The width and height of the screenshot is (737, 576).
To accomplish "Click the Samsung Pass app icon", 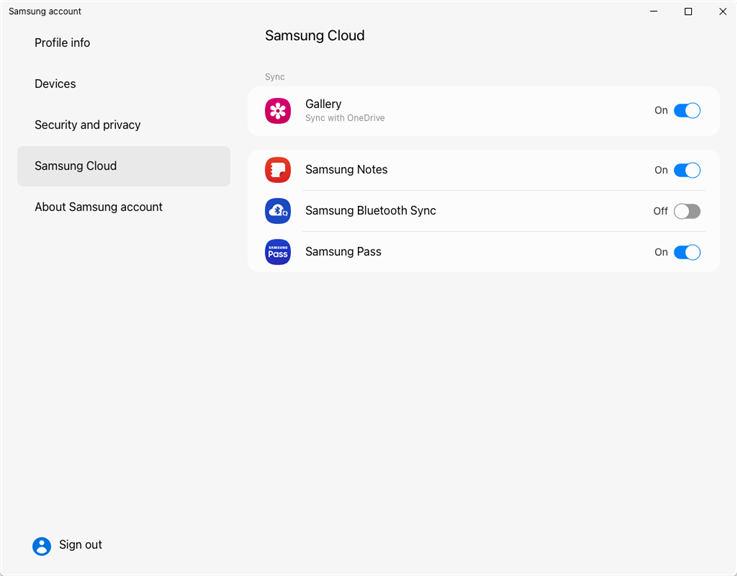I will point(278,252).
